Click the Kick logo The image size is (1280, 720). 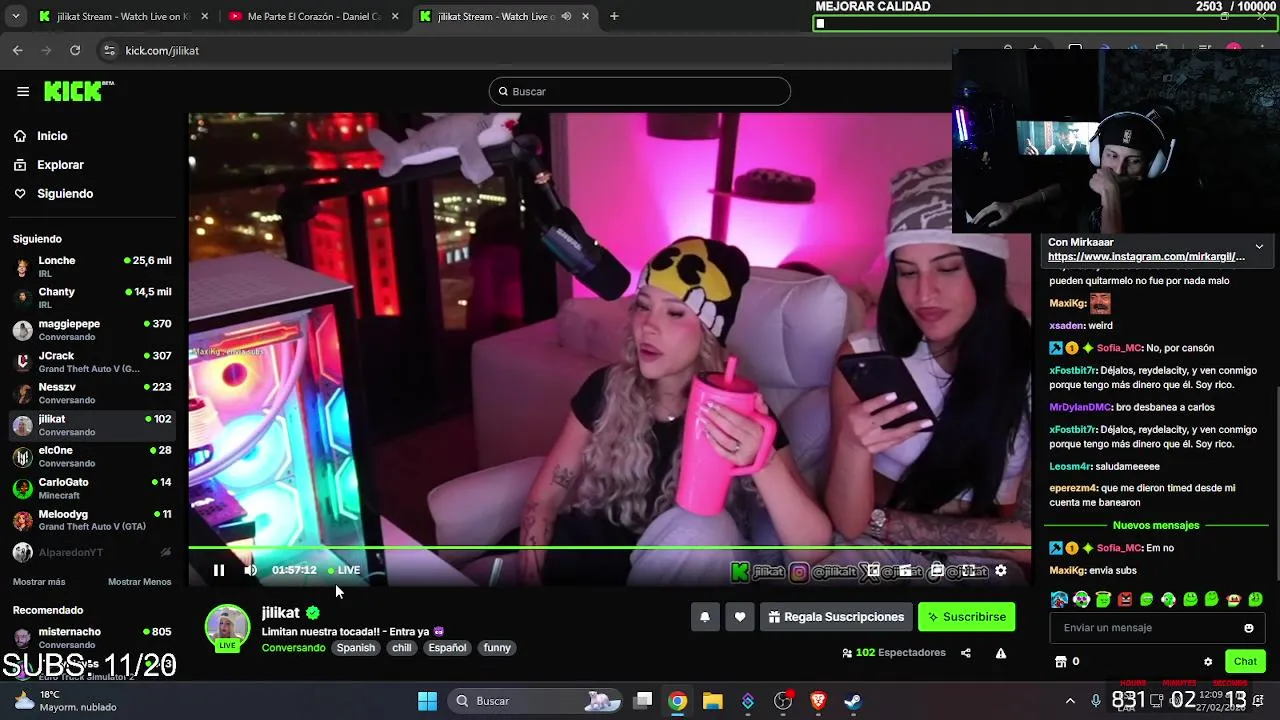[x=78, y=91]
